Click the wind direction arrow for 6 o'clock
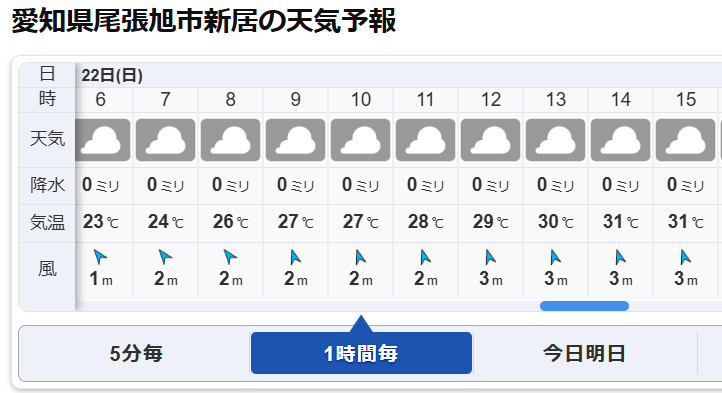Image resolution: width=722 pixels, height=393 pixels. [x=100, y=257]
